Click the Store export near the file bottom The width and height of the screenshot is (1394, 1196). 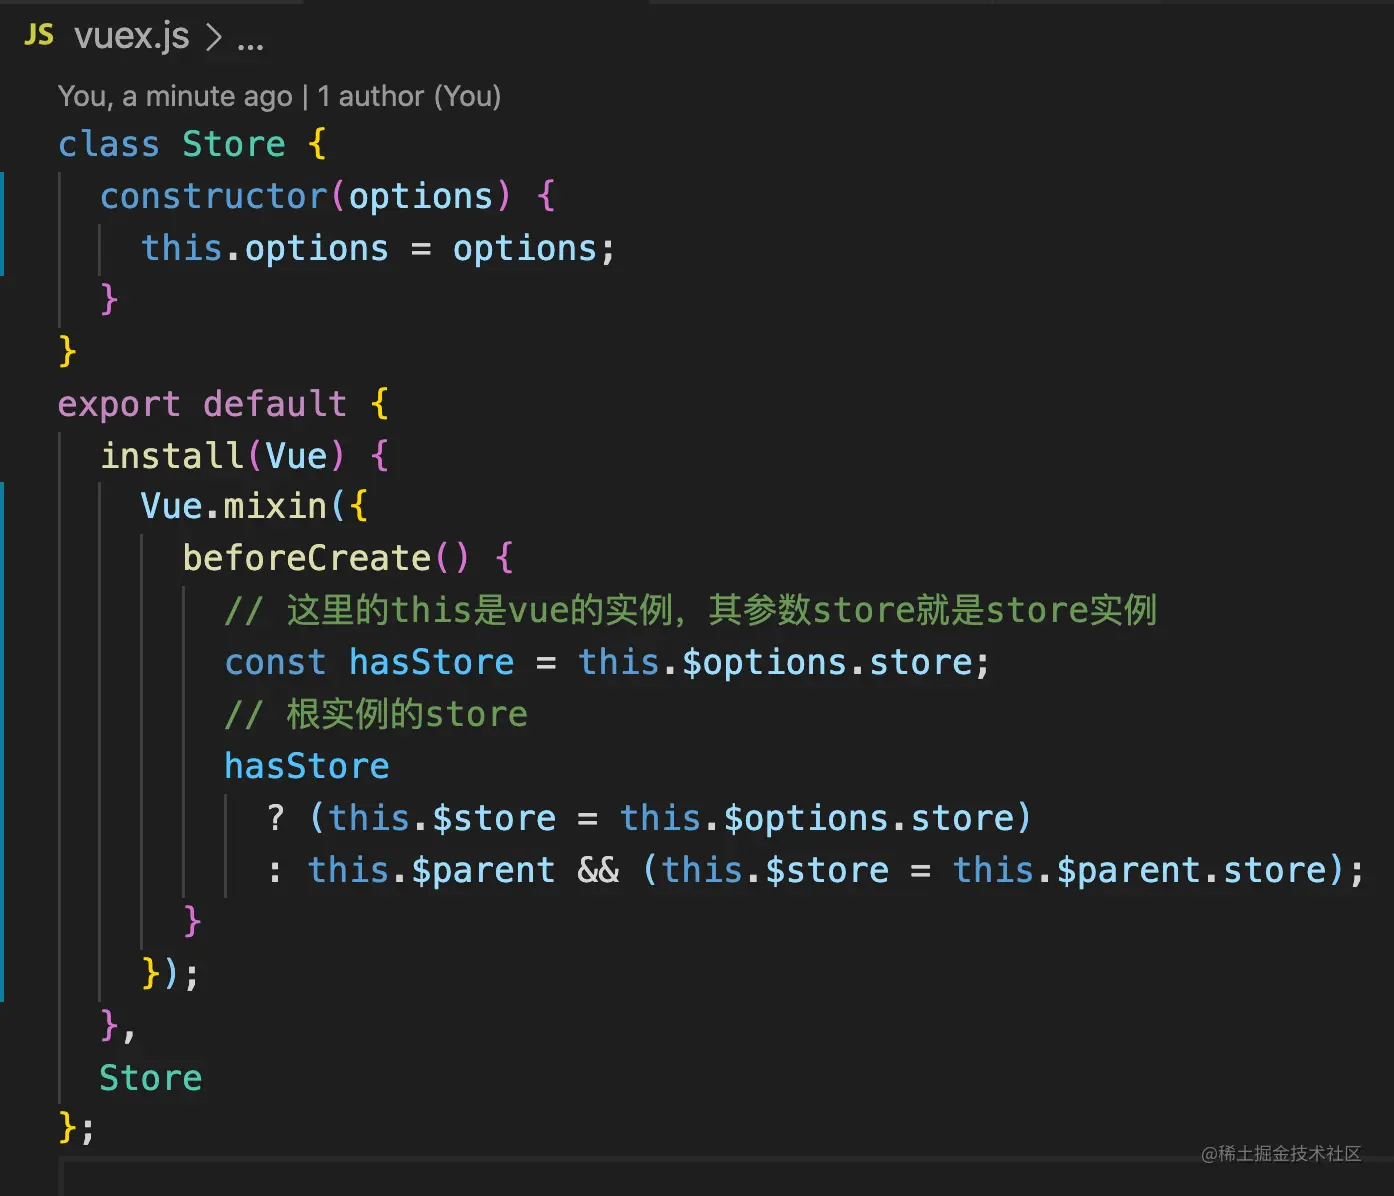[150, 1077]
